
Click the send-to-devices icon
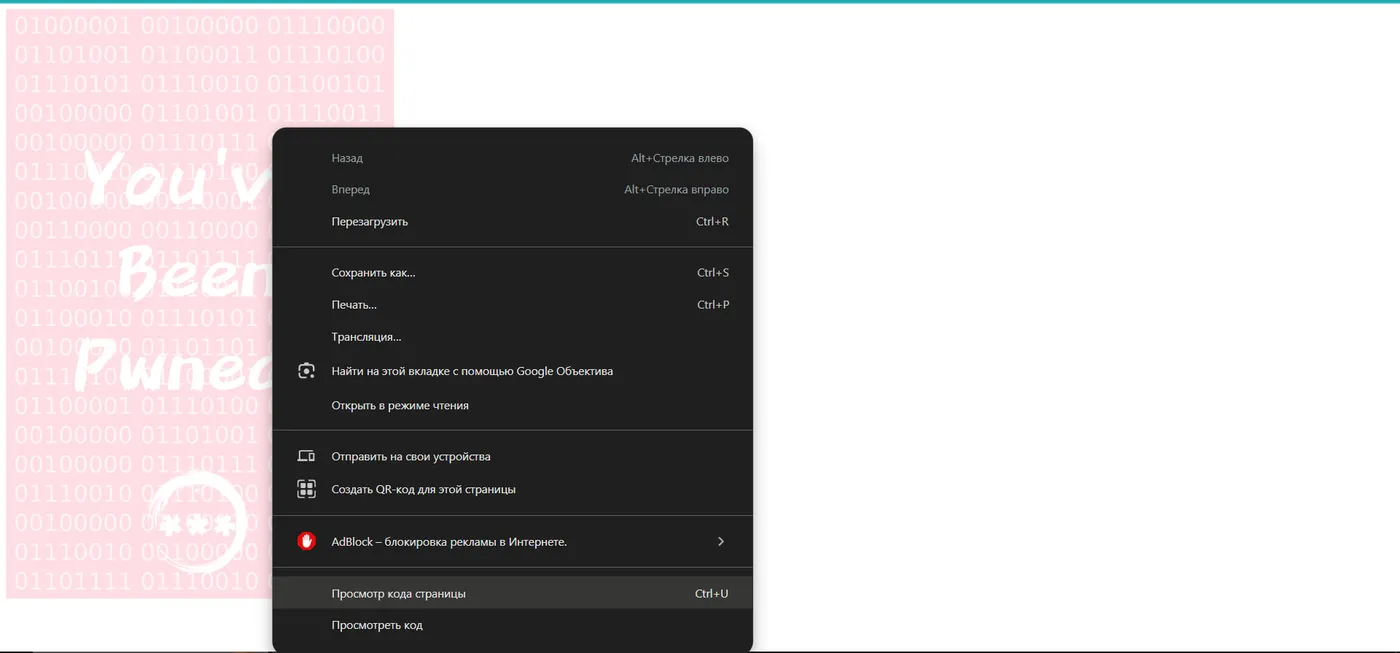[306, 456]
